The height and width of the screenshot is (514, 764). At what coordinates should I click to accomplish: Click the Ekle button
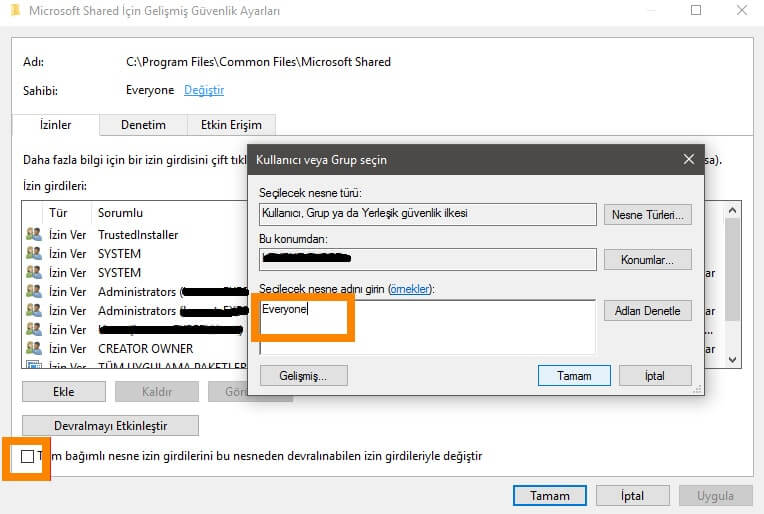coord(64,392)
